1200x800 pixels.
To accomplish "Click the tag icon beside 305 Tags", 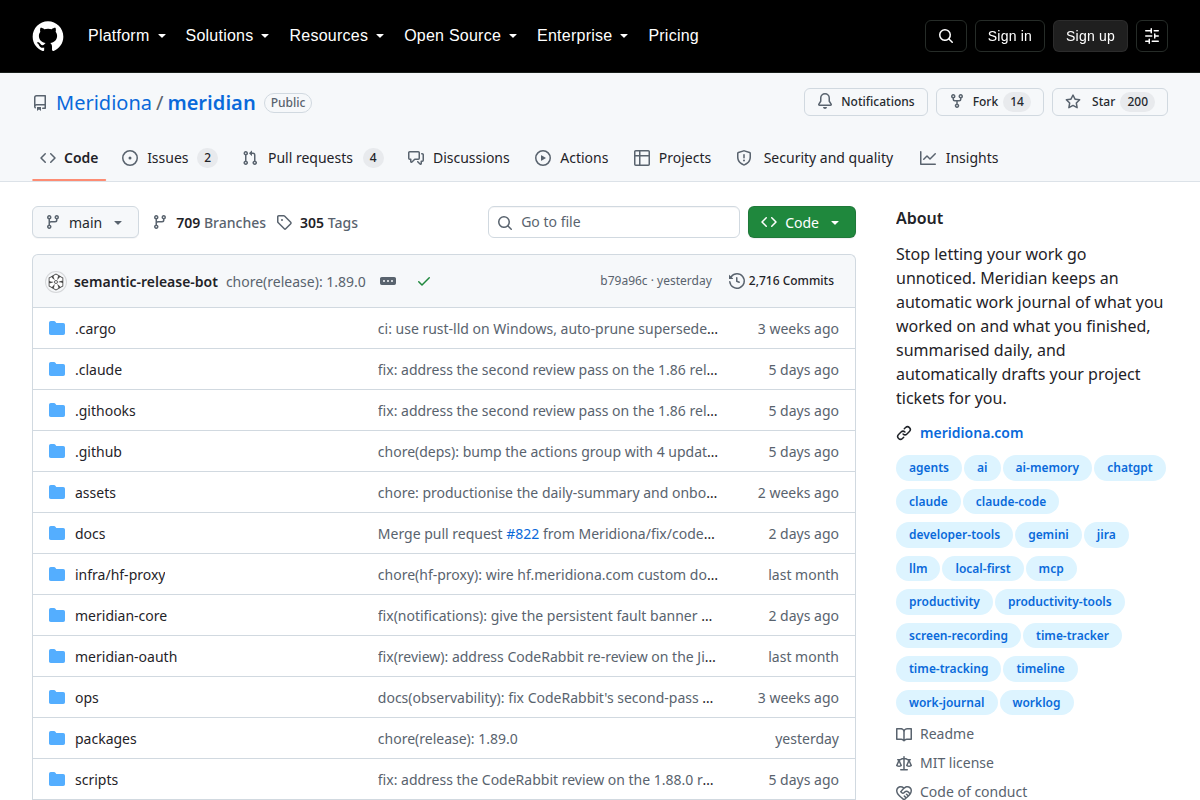I will (x=284, y=223).
